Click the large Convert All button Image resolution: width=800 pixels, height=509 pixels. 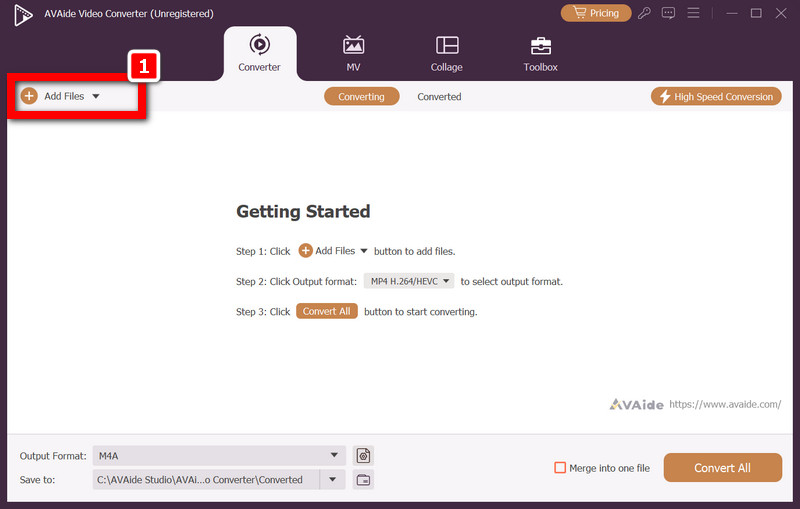722,468
